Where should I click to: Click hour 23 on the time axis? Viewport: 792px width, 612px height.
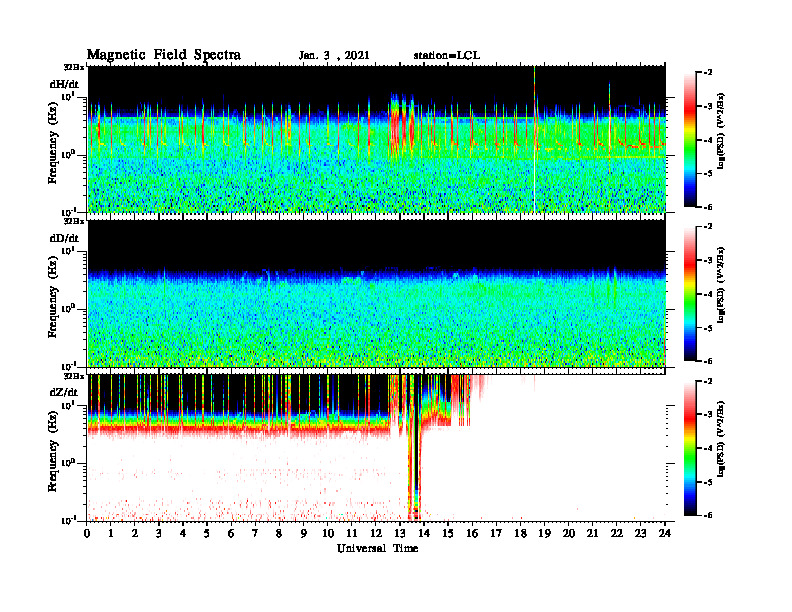click(640, 533)
